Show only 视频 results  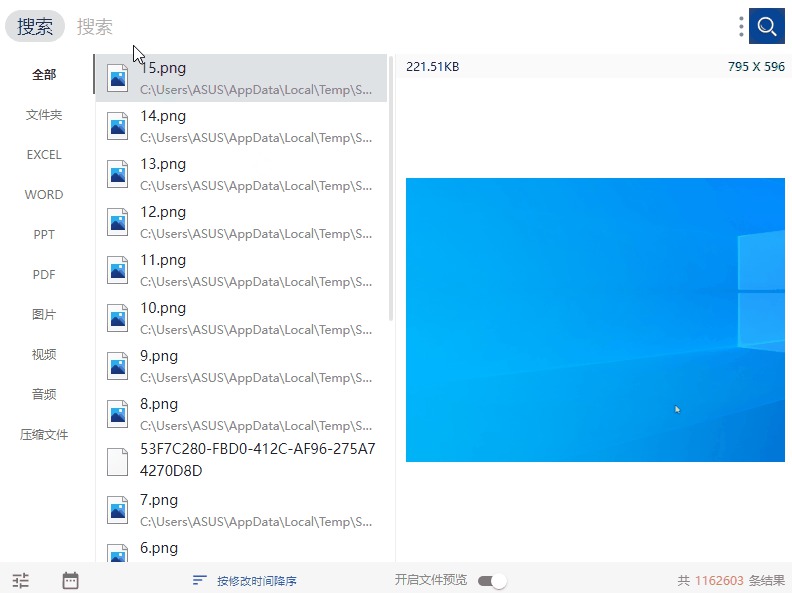click(44, 354)
